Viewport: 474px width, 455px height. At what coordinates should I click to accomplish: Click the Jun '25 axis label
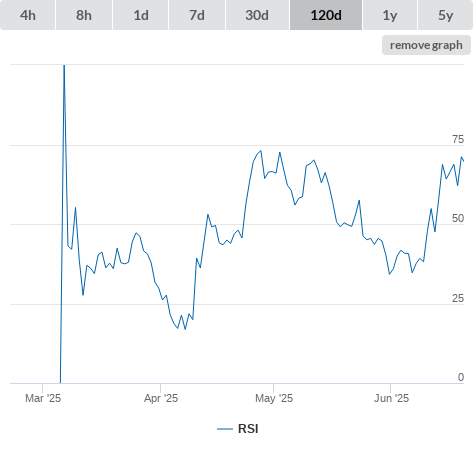391,398
